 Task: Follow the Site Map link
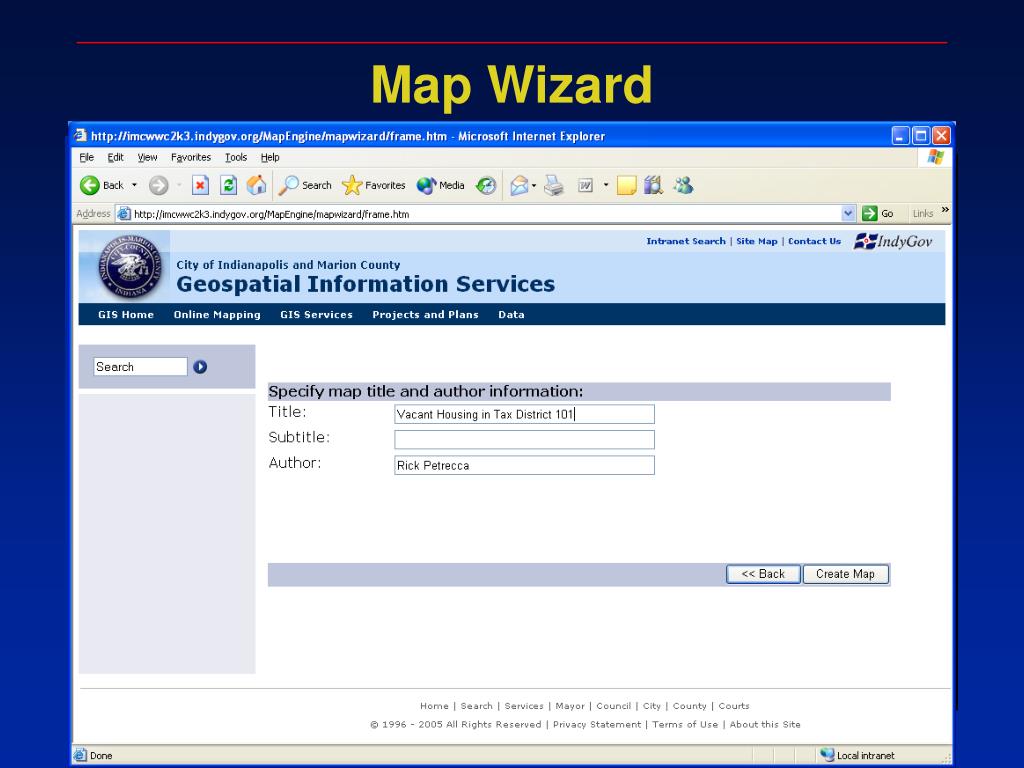pos(756,241)
